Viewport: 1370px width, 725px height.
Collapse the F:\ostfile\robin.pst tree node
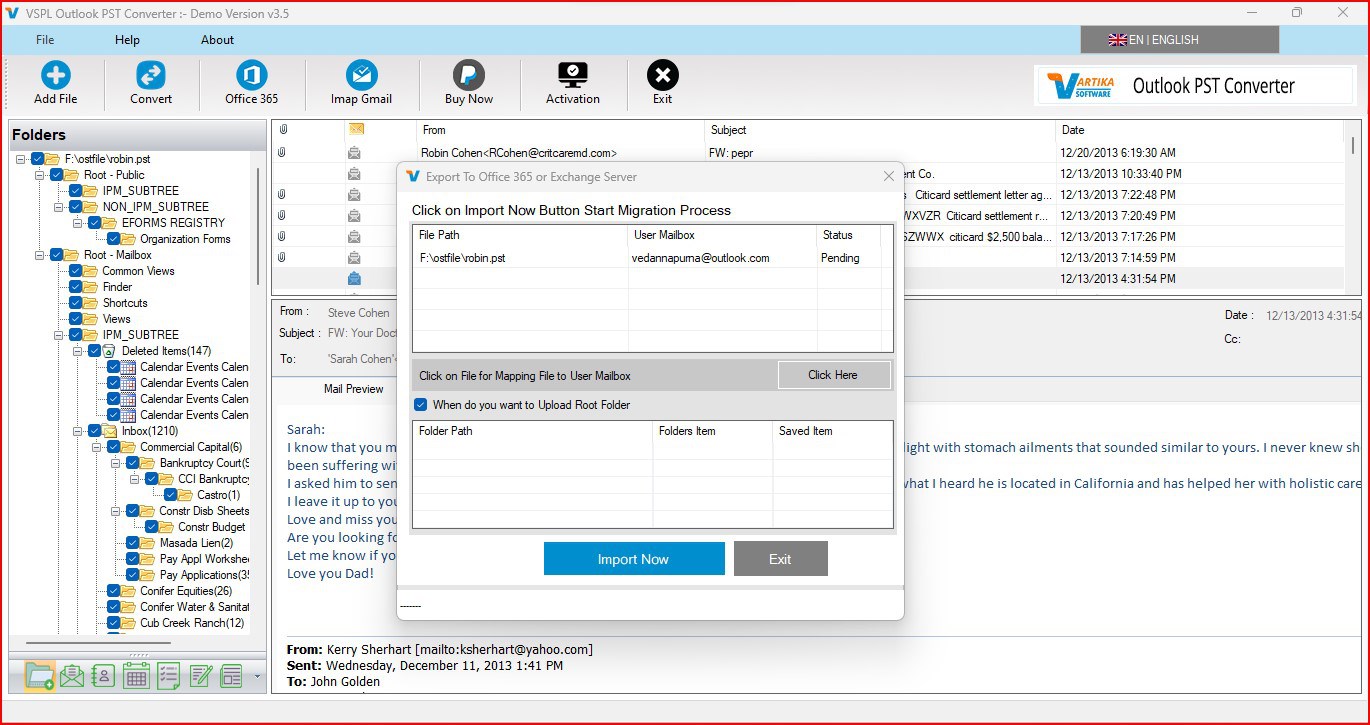point(22,159)
